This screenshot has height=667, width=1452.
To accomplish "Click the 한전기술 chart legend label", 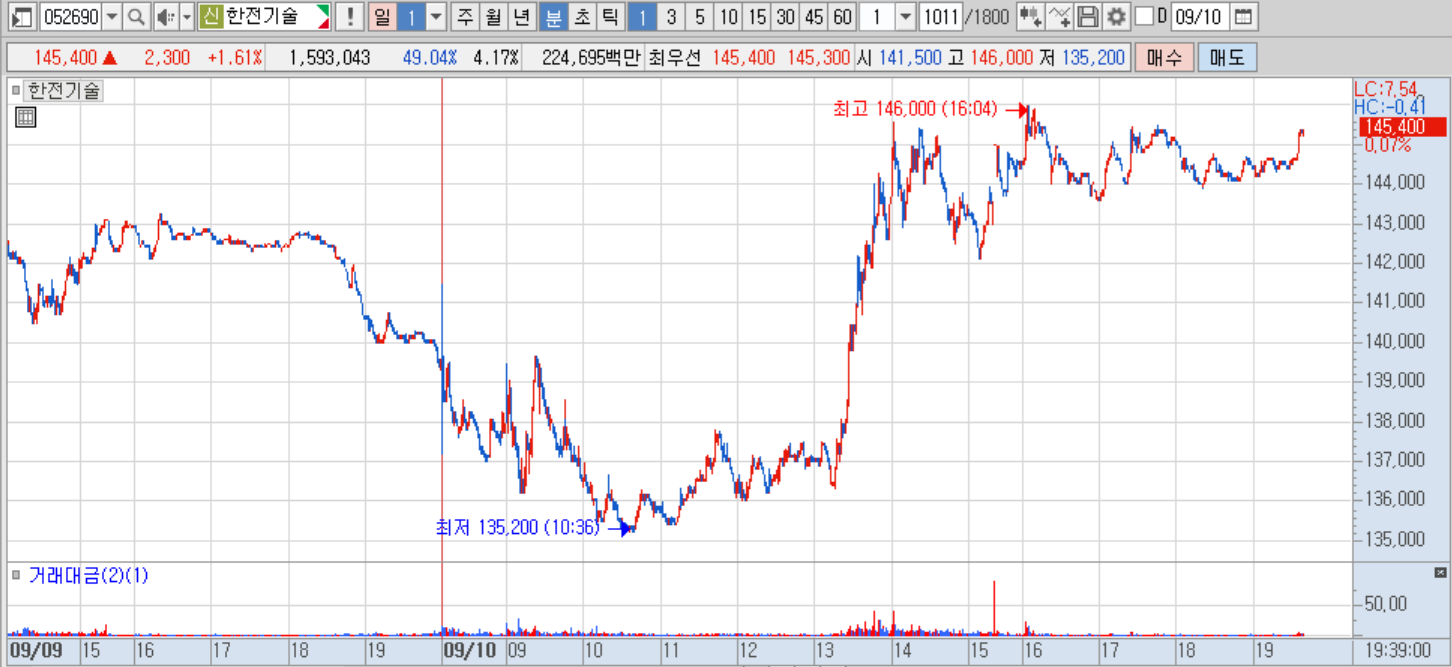I will [x=64, y=91].
